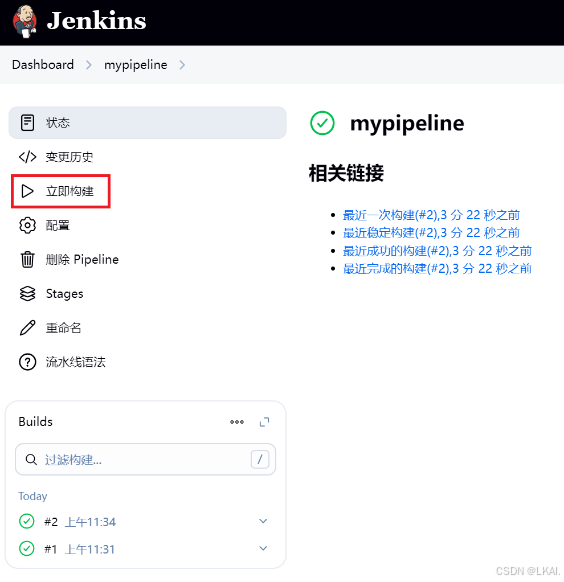Click the Jenkins title text
Viewport: 564px width, 582px height.
coord(96,21)
